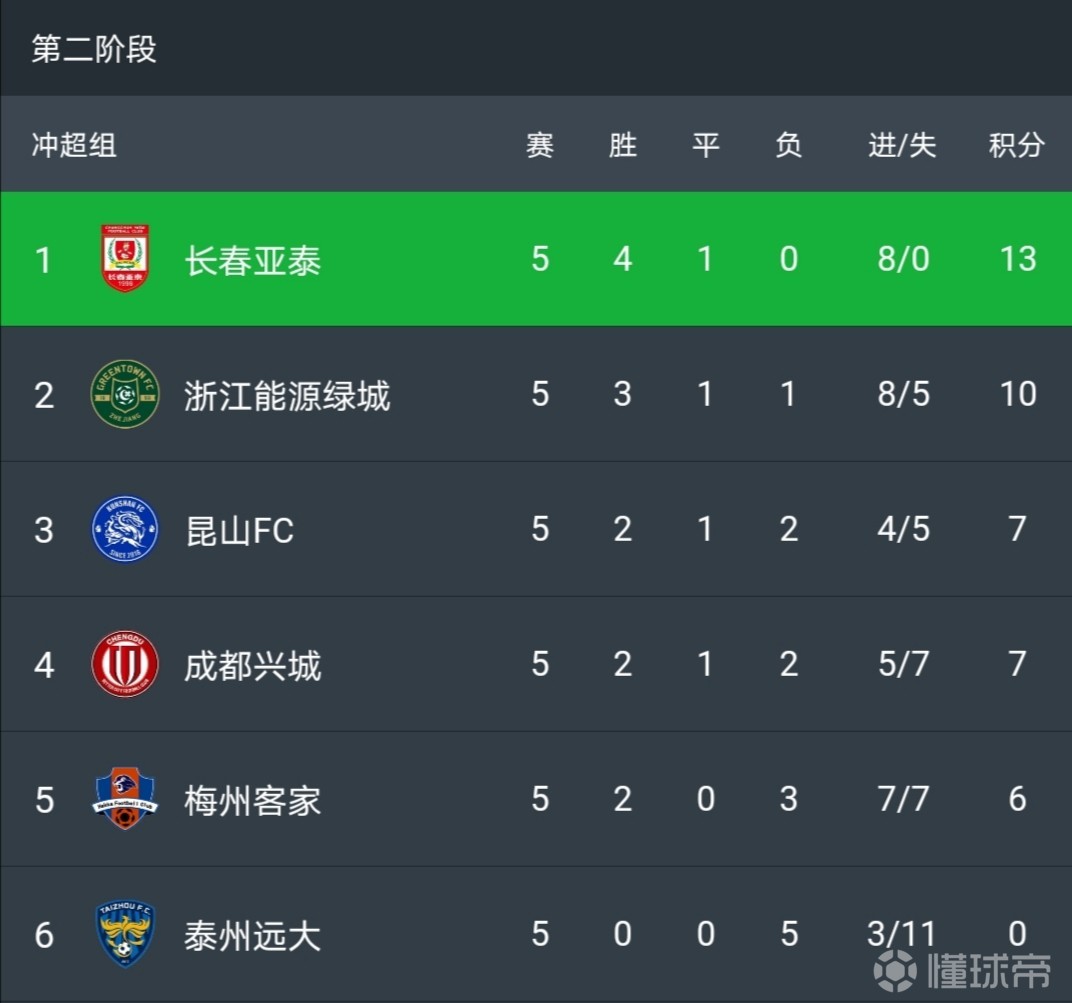
Task: Click the Chengdu Xingcheng red crest
Action: point(124,665)
